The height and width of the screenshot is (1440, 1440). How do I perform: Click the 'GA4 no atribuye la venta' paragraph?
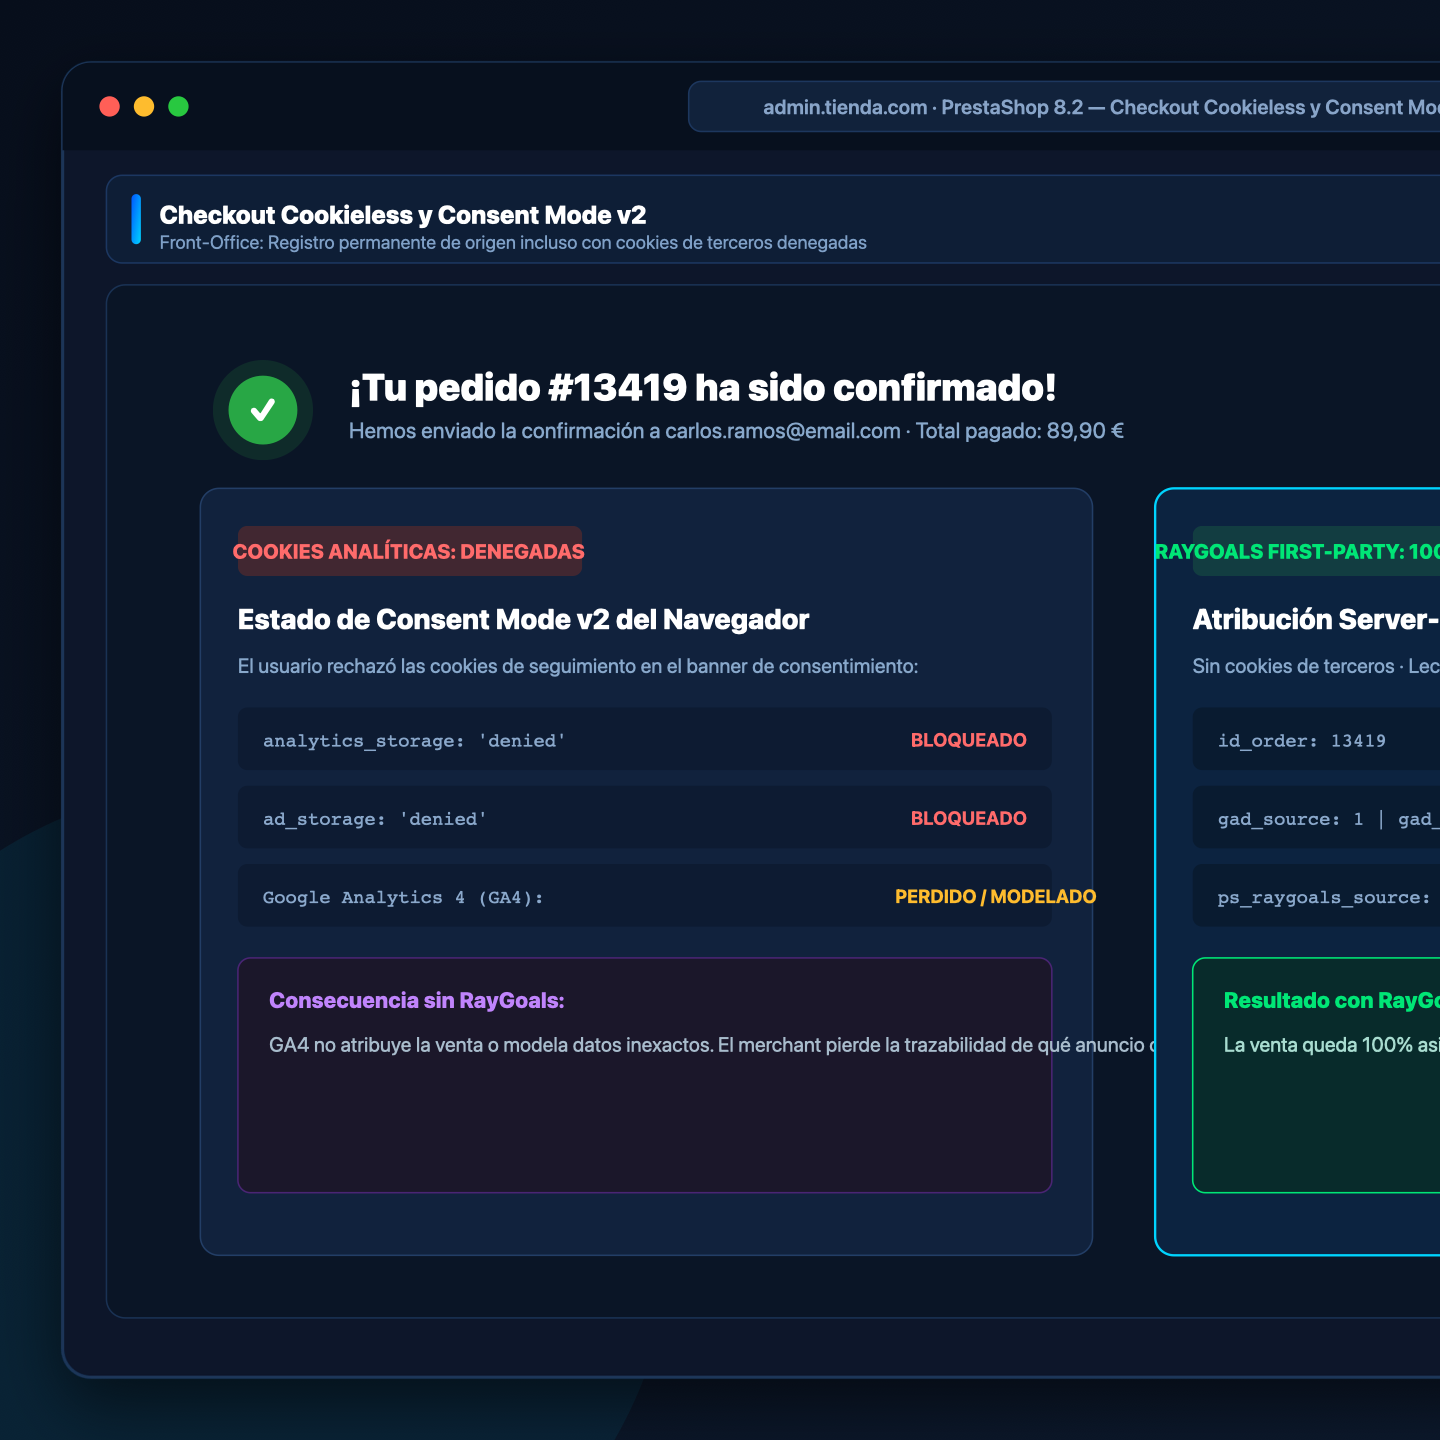[x=712, y=1045]
